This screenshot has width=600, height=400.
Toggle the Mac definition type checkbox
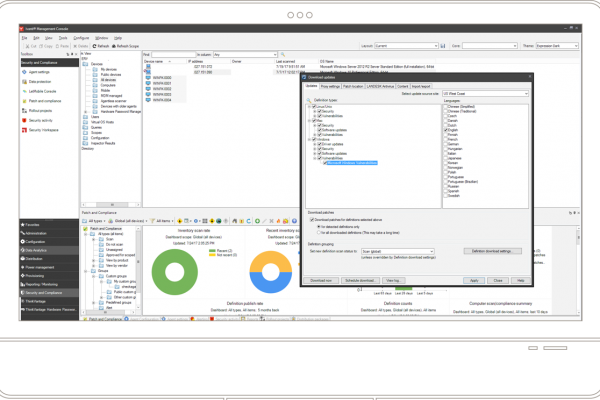click(x=314, y=121)
